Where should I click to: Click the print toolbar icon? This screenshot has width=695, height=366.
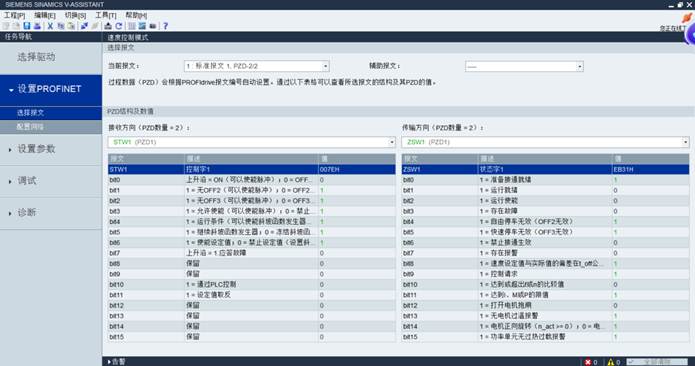click(37, 26)
